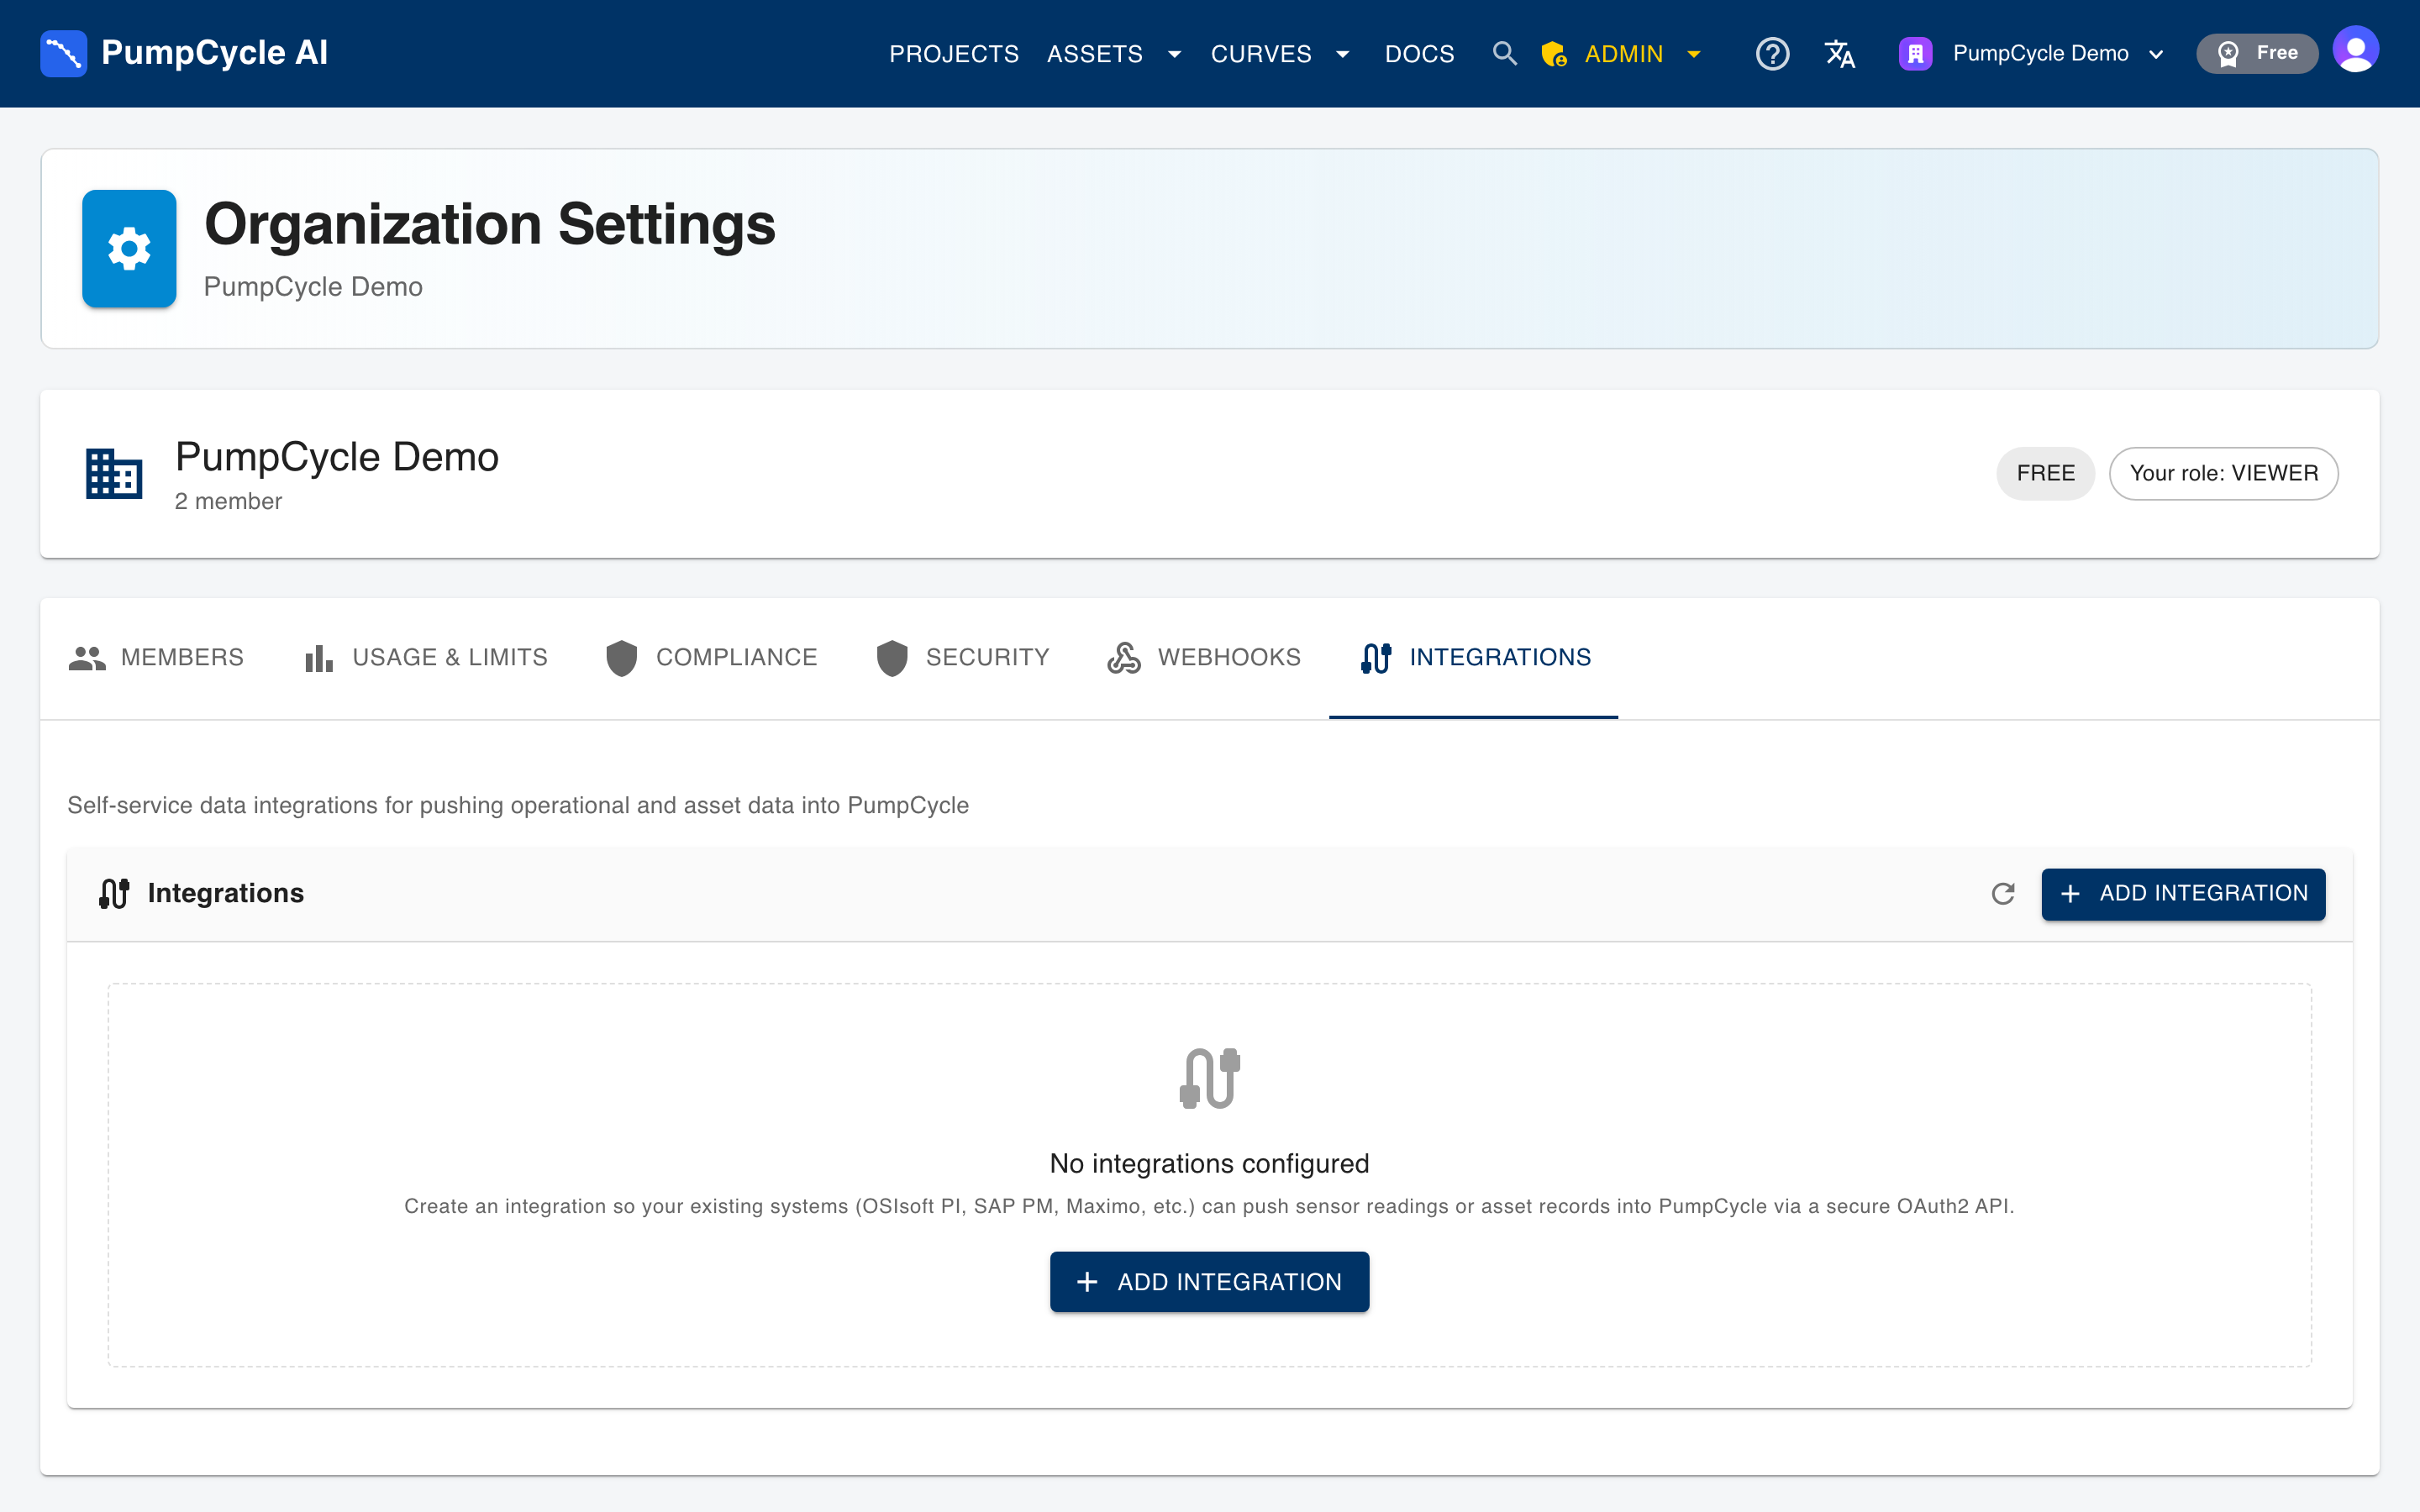This screenshot has width=2420, height=1512.
Task: Switch to the Compliance tab
Action: 711,658
